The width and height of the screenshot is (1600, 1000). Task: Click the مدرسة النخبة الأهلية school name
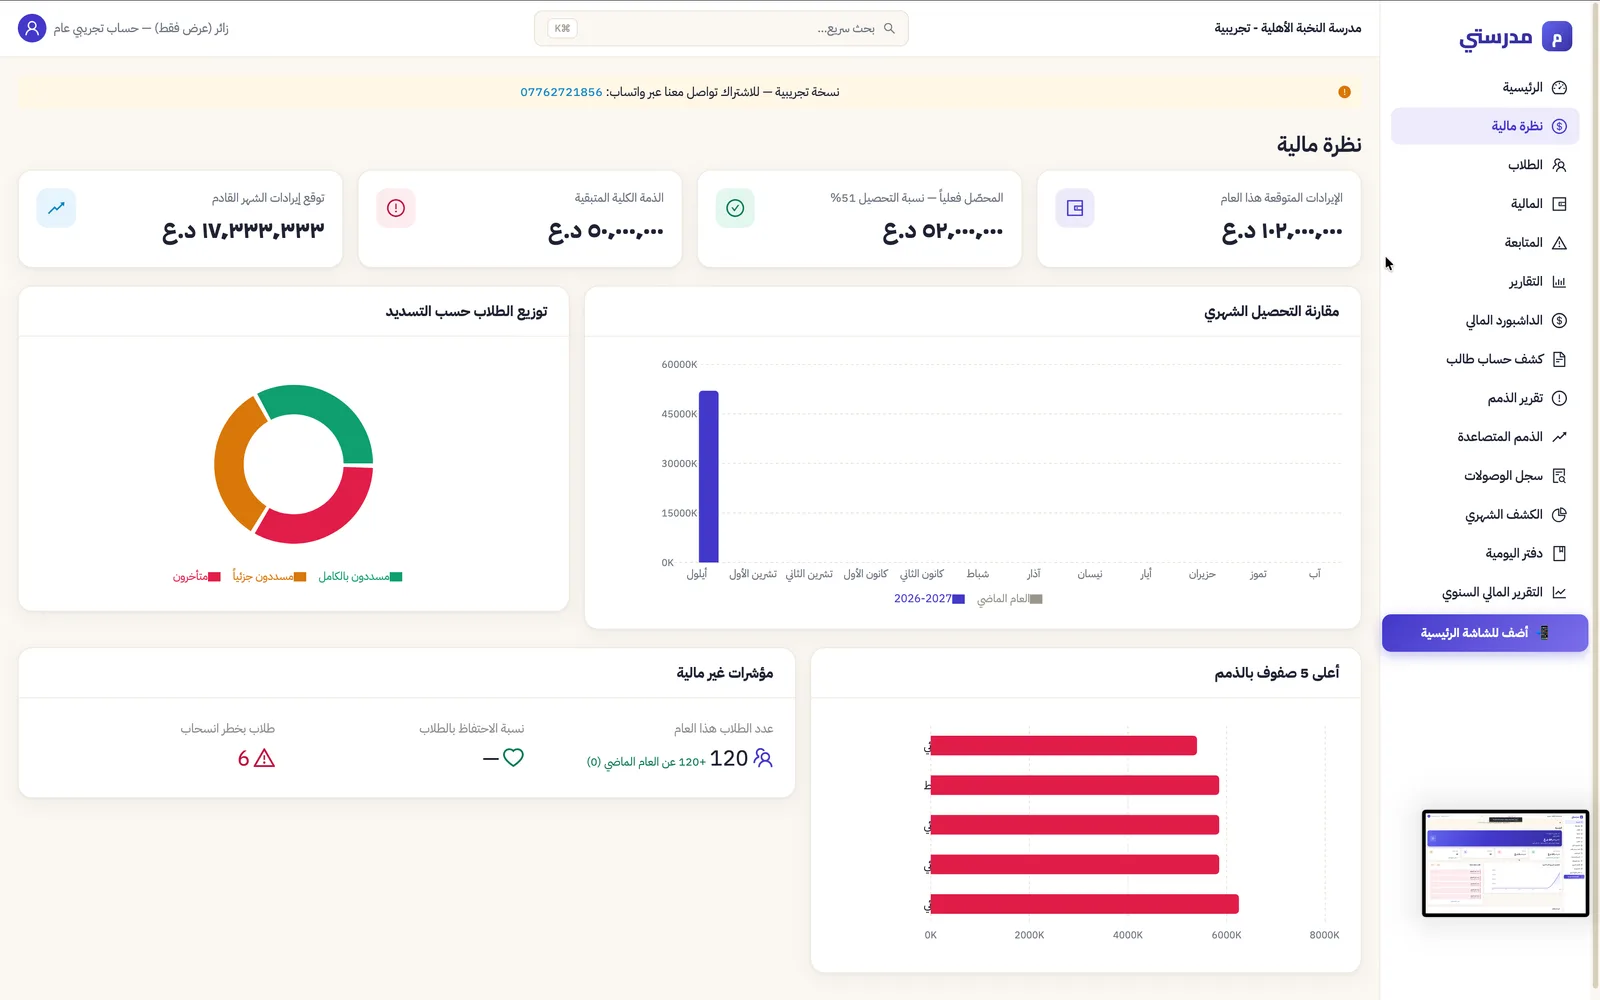(x=1288, y=28)
